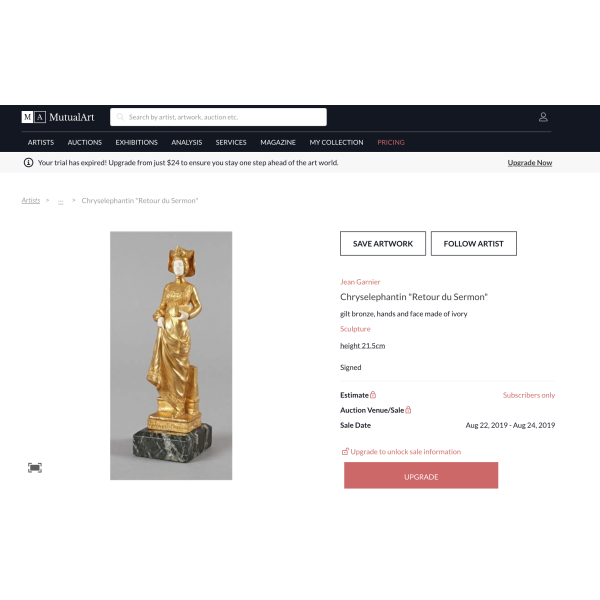Viewport: 600px width, 600px height.
Task: Follow the Upgrade Now link
Action: point(530,163)
